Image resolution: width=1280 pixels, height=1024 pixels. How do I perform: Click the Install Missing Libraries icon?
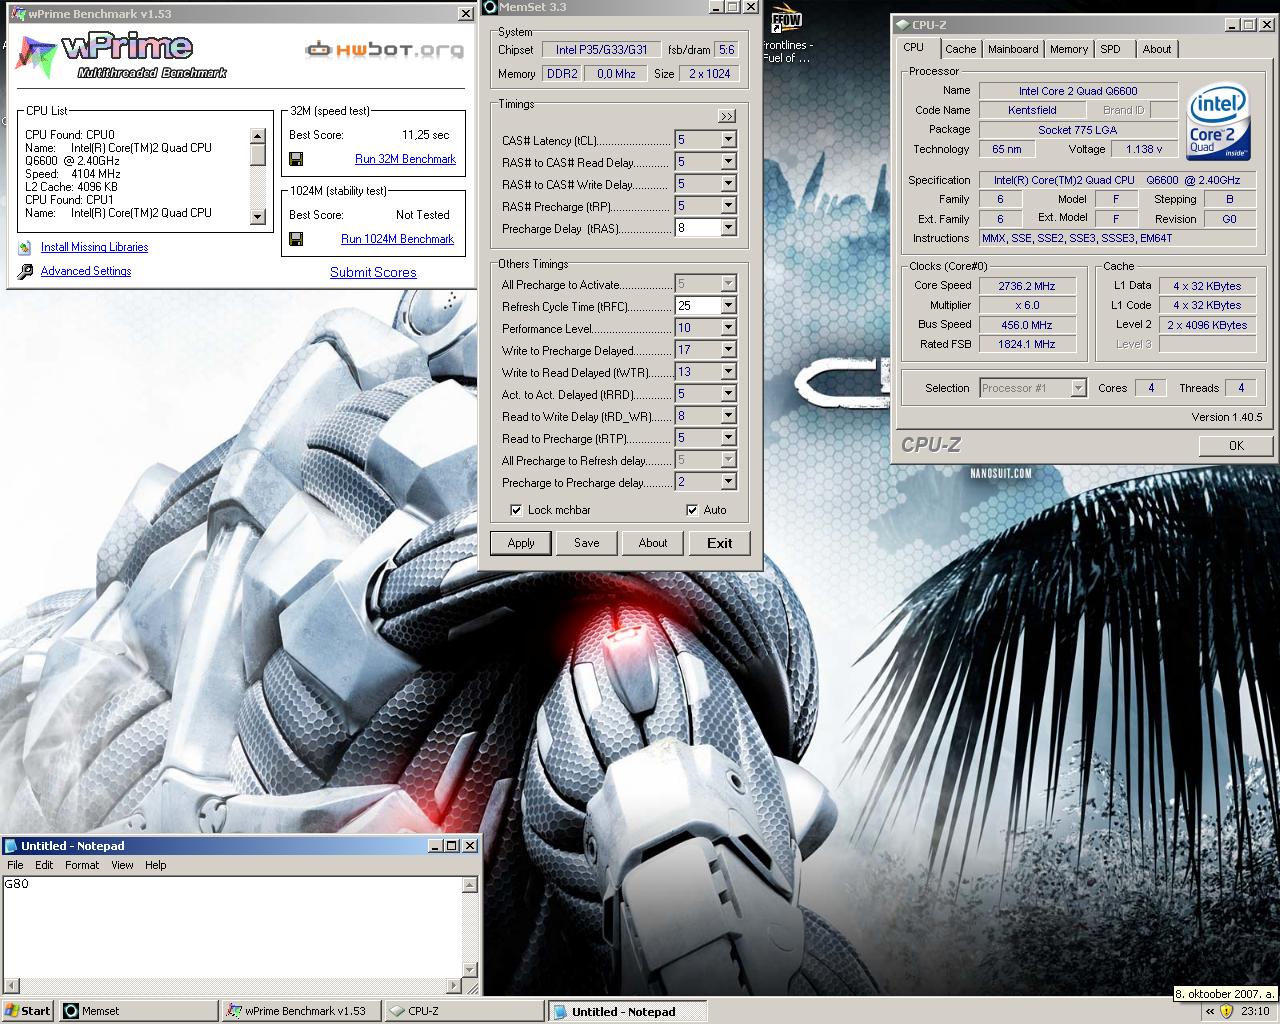click(x=25, y=247)
